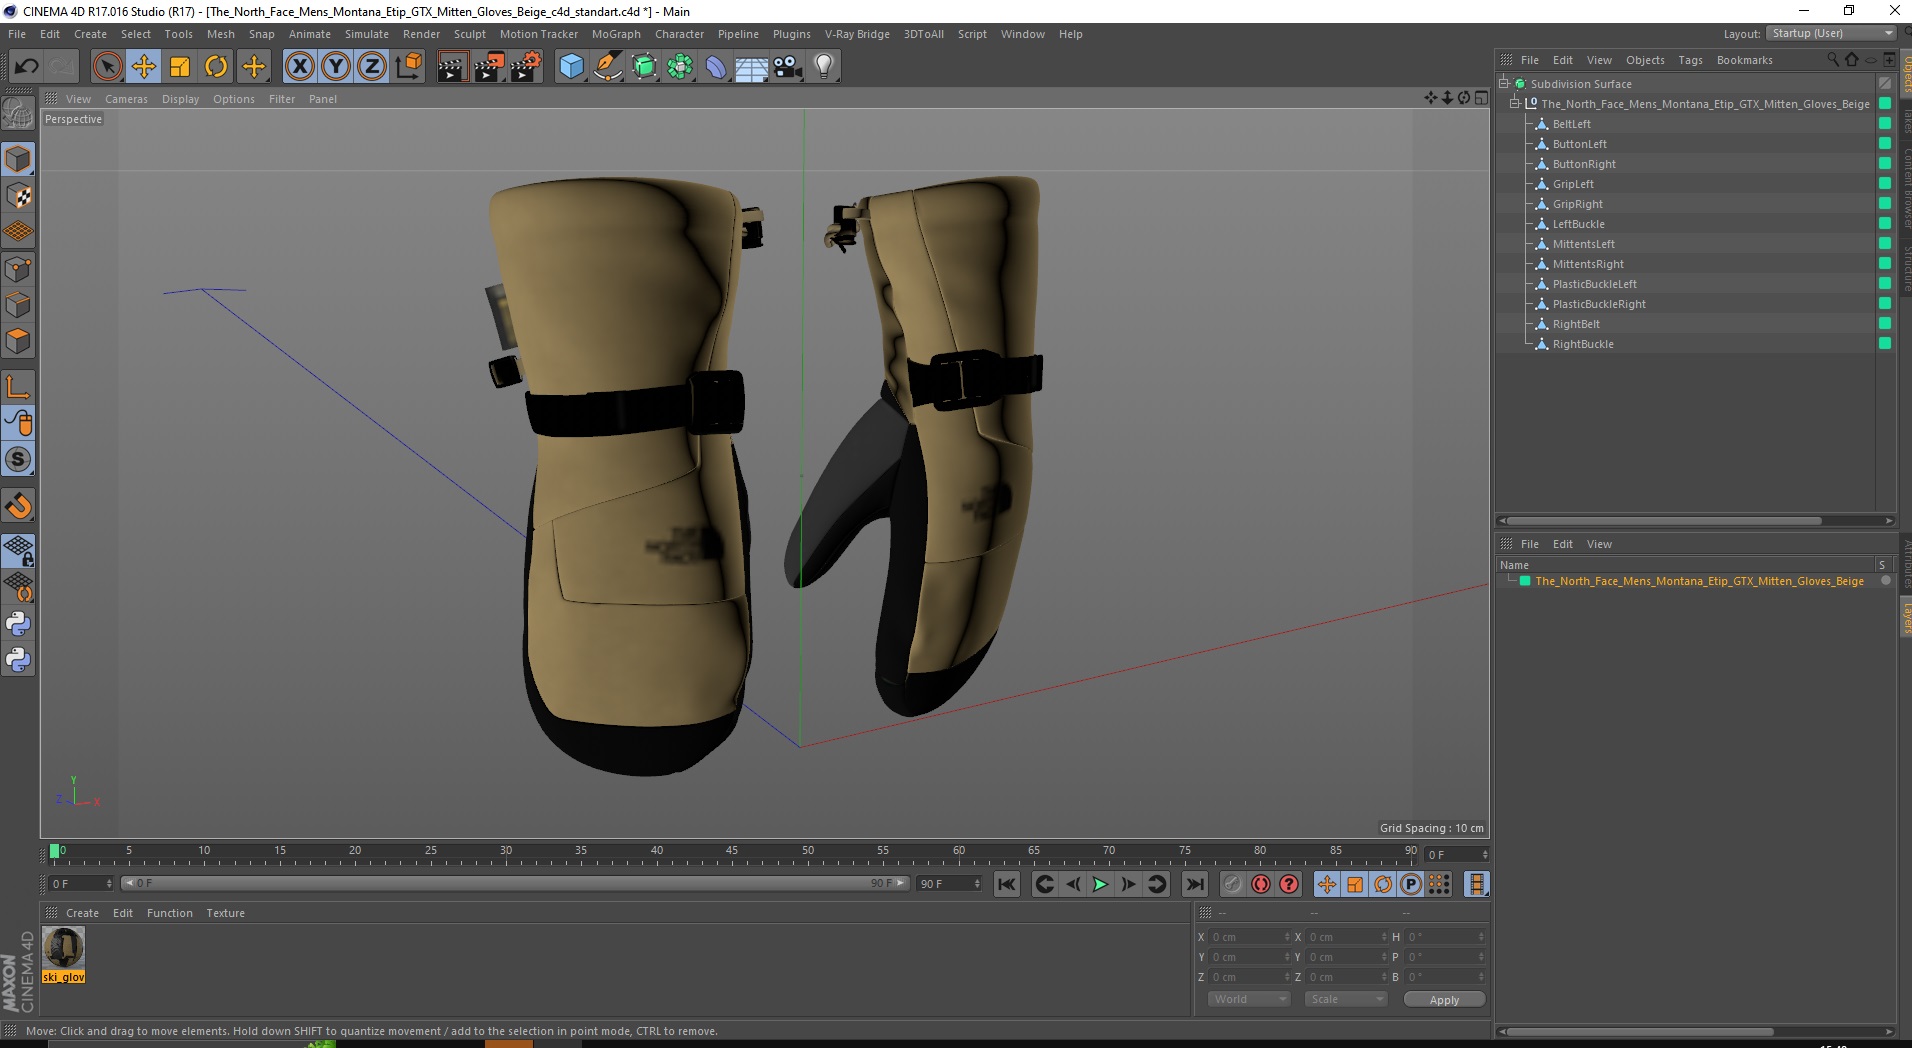Toggle layer dot for RightBelt

[1885, 324]
